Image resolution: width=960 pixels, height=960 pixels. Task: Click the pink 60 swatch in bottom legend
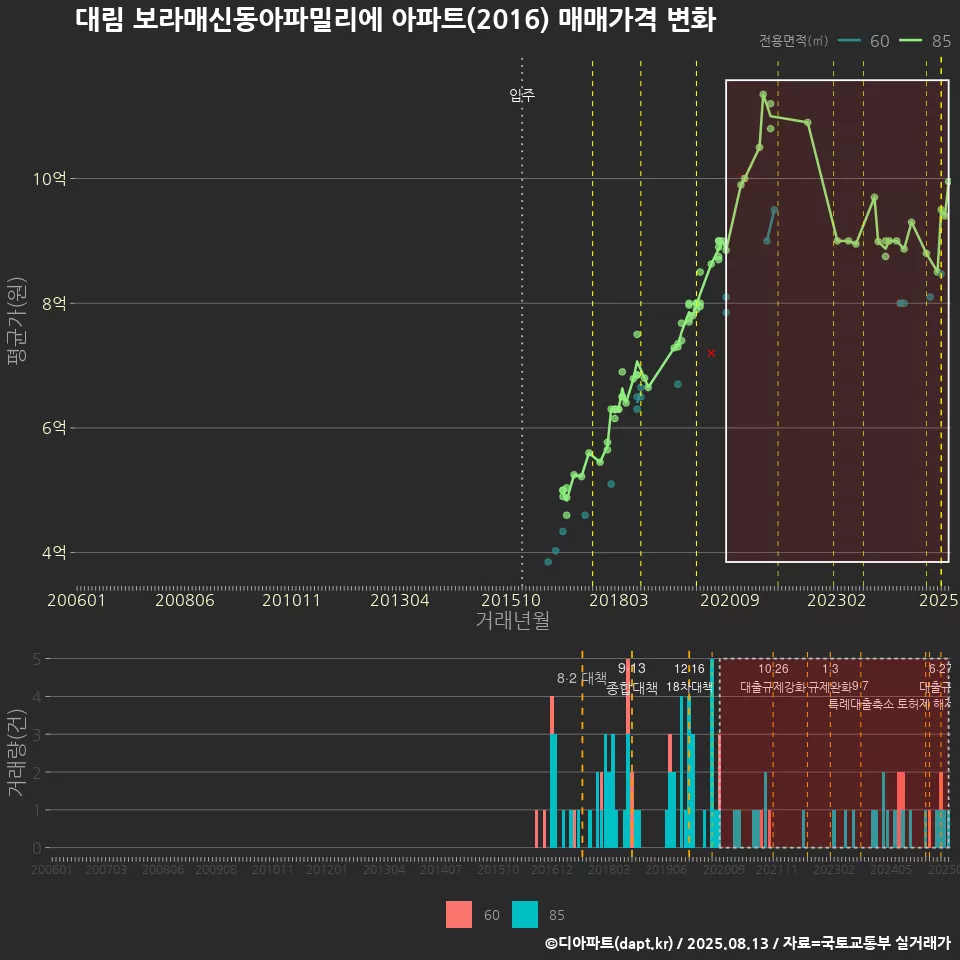tap(459, 915)
